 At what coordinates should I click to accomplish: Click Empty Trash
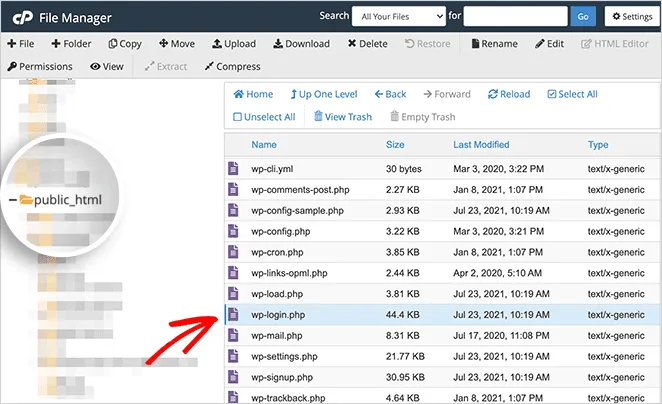click(x=423, y=117)
